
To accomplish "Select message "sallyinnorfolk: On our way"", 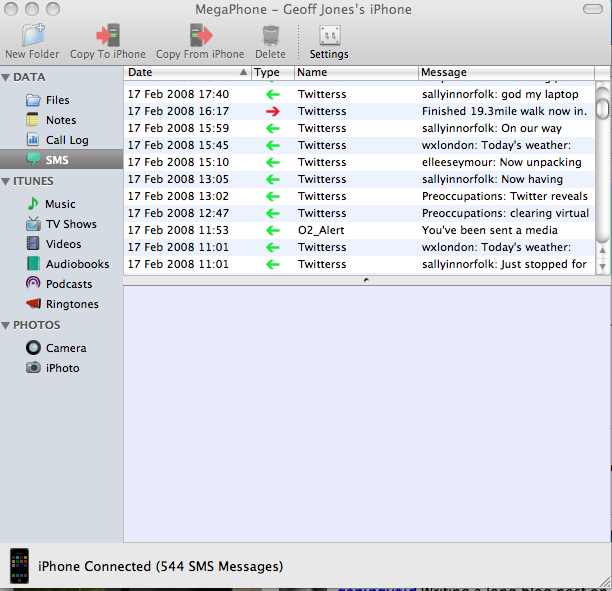I will pos(491,128).
